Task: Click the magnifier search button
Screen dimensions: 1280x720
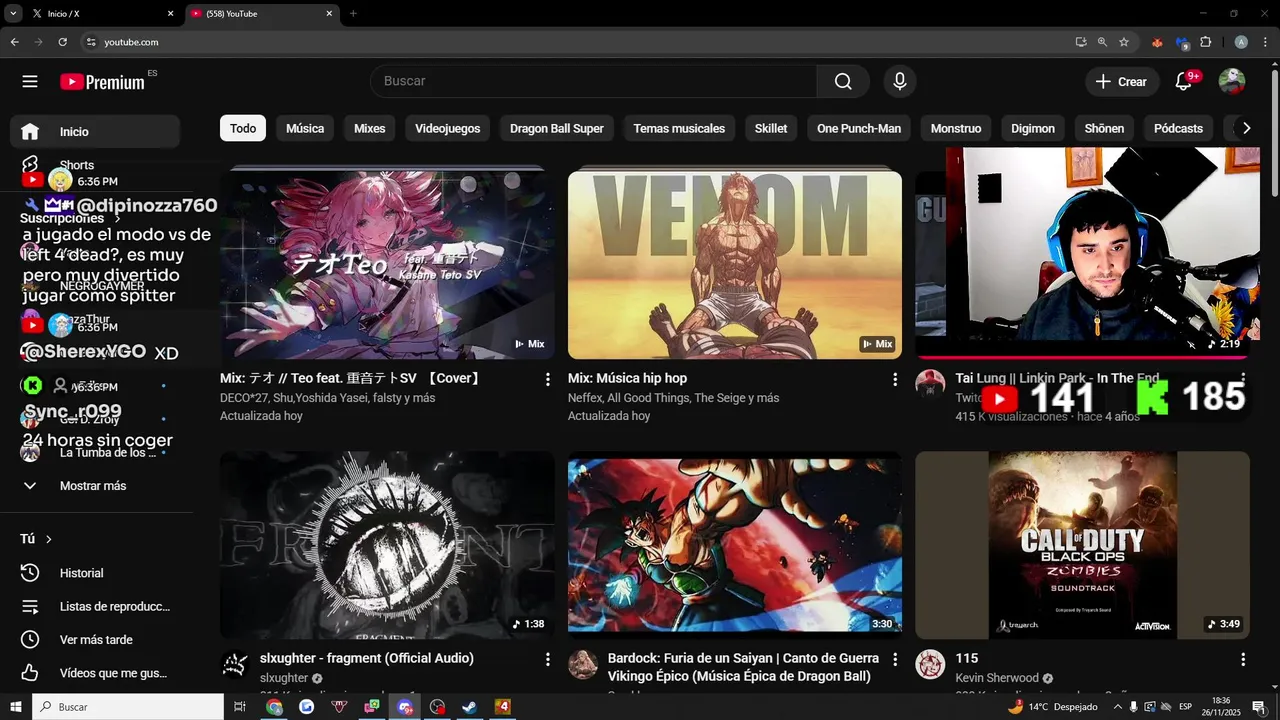Action: click(x=843, y=82)
